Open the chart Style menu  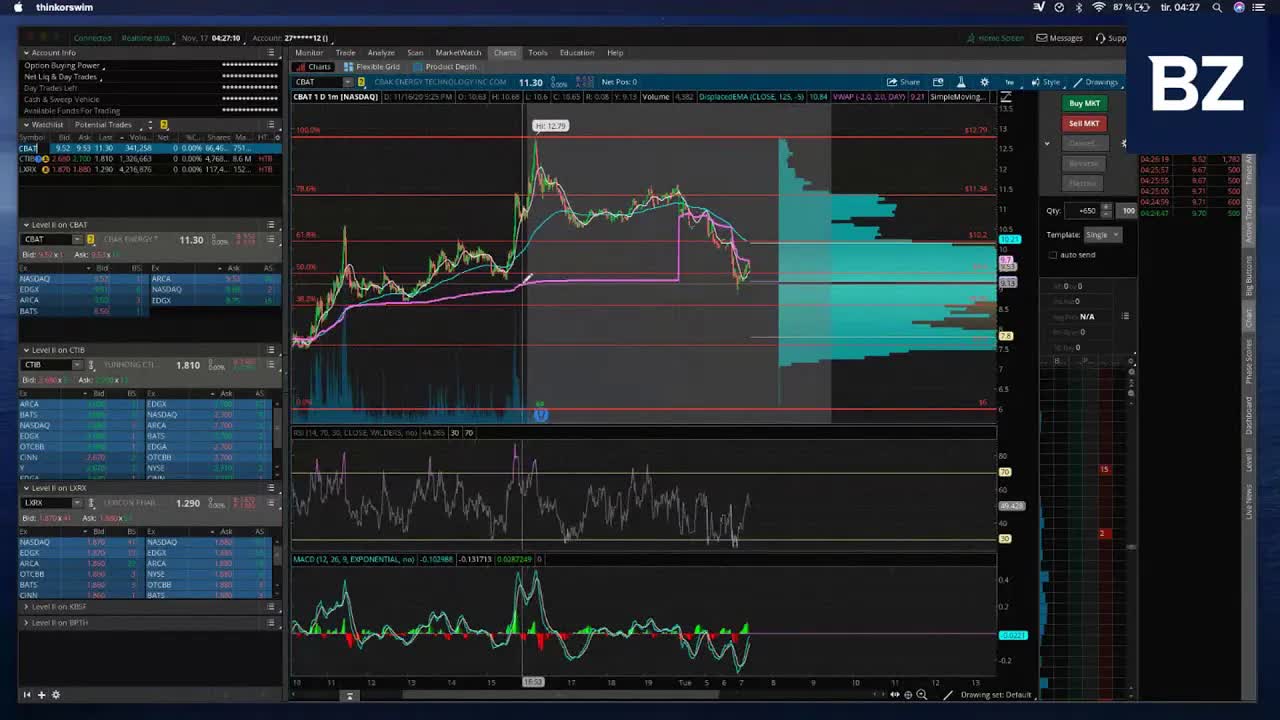click(x=1046, y=82)
